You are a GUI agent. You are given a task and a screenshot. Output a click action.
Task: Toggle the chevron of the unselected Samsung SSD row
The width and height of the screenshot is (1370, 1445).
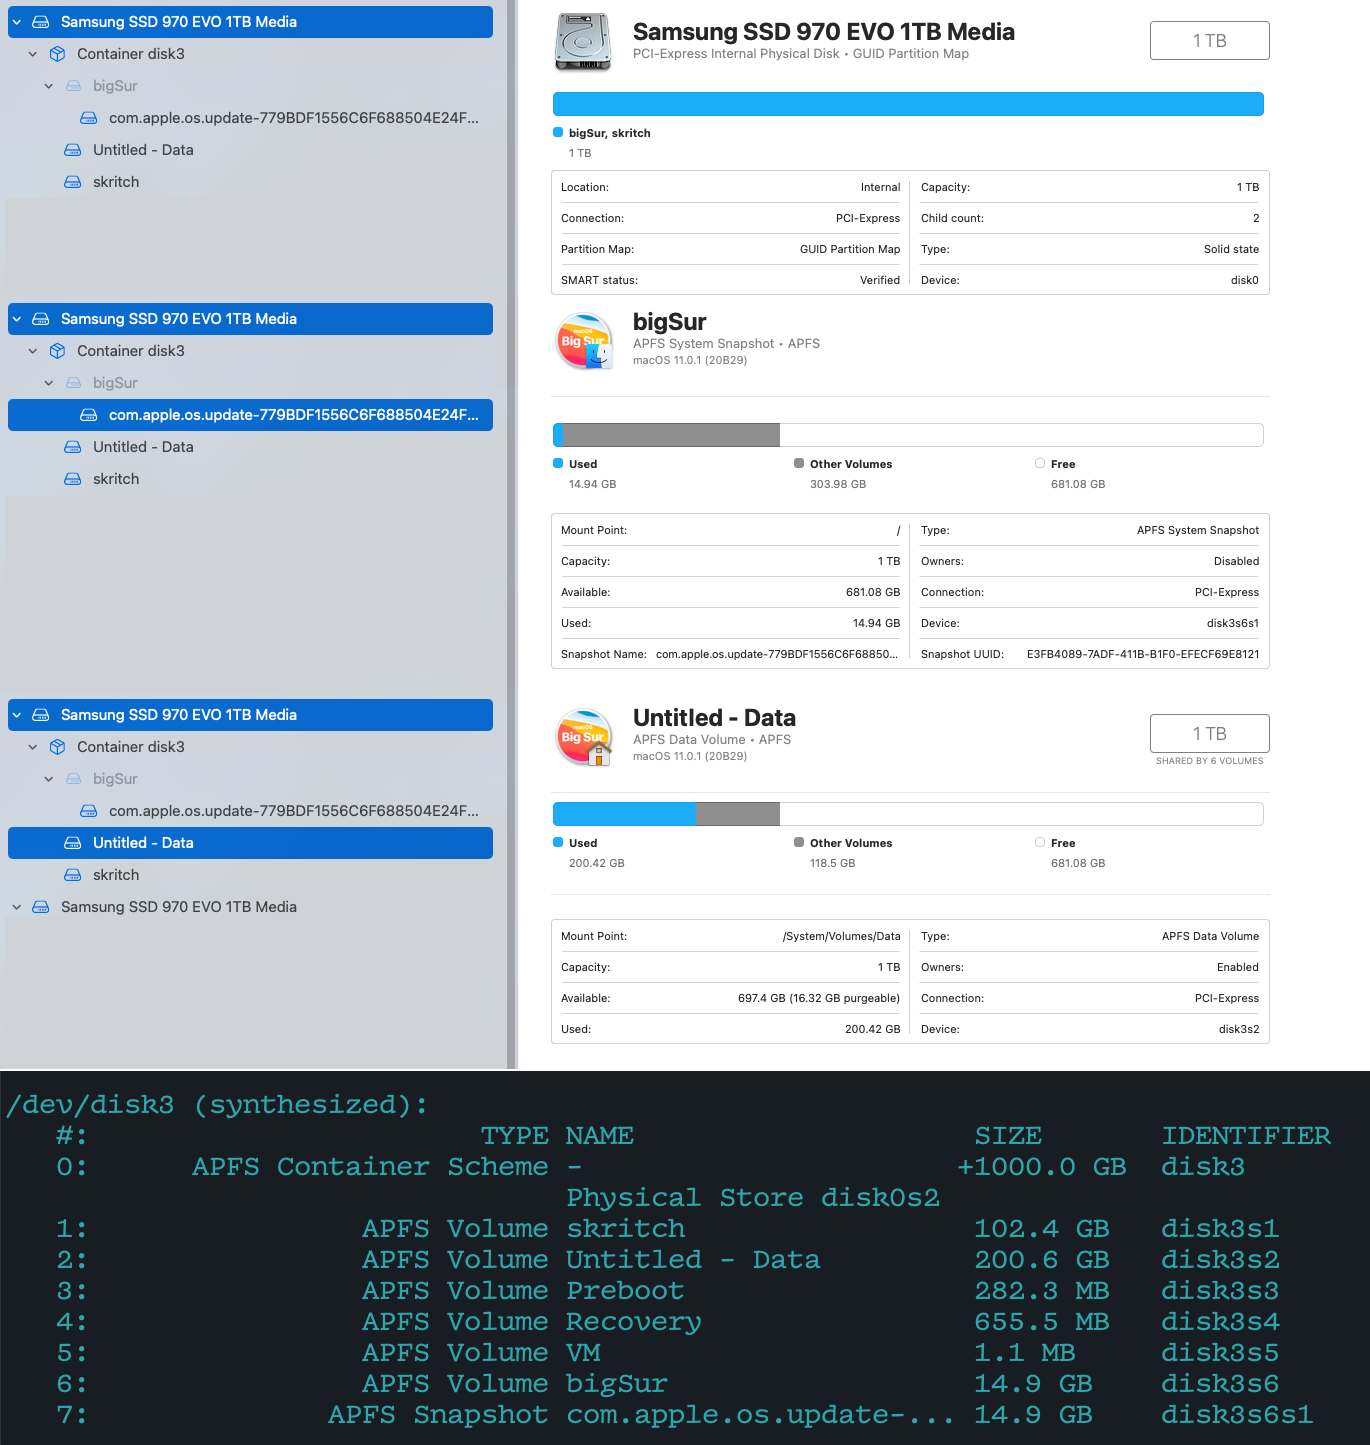tap(17, 907)
